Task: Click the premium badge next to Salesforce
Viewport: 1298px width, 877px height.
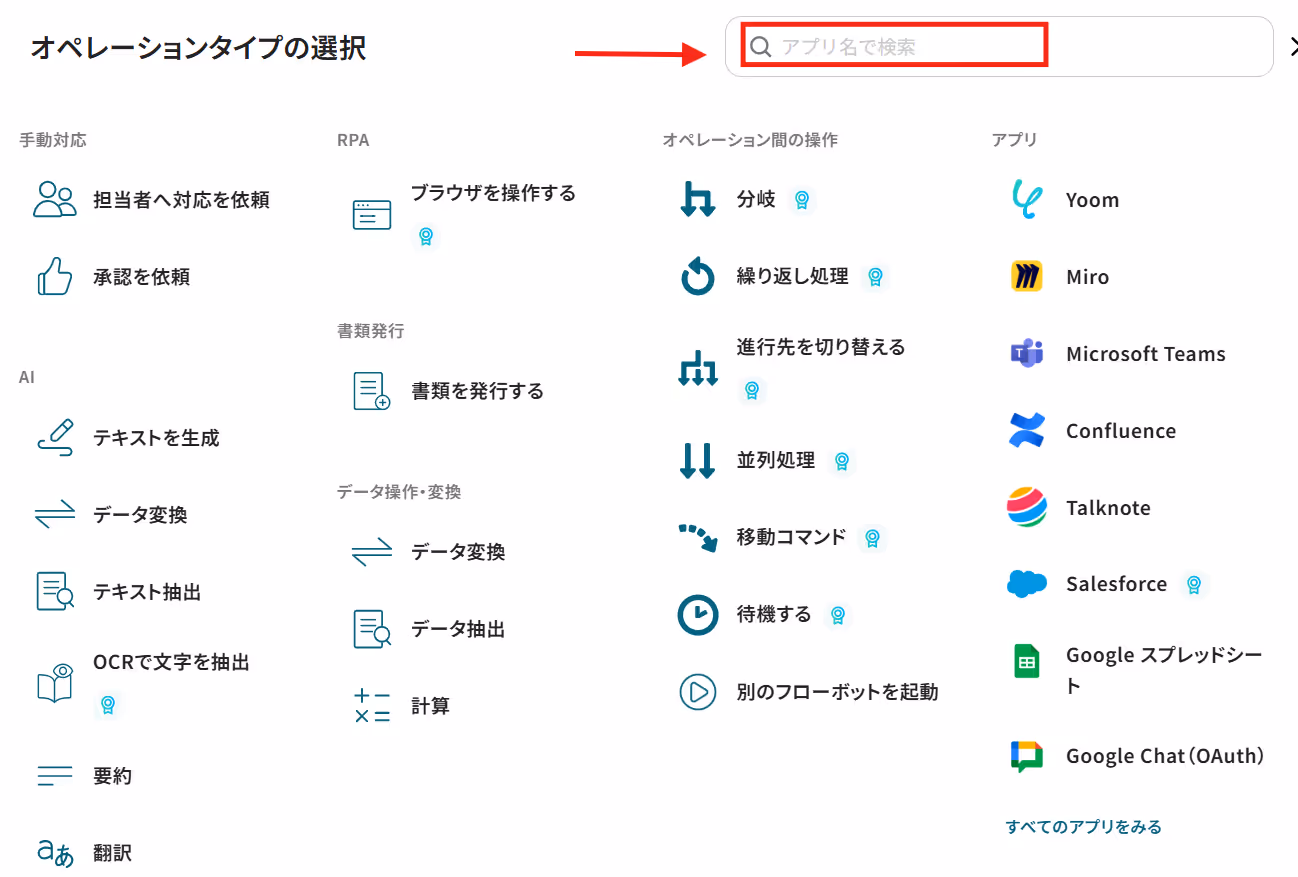Action: point(1193,585)
